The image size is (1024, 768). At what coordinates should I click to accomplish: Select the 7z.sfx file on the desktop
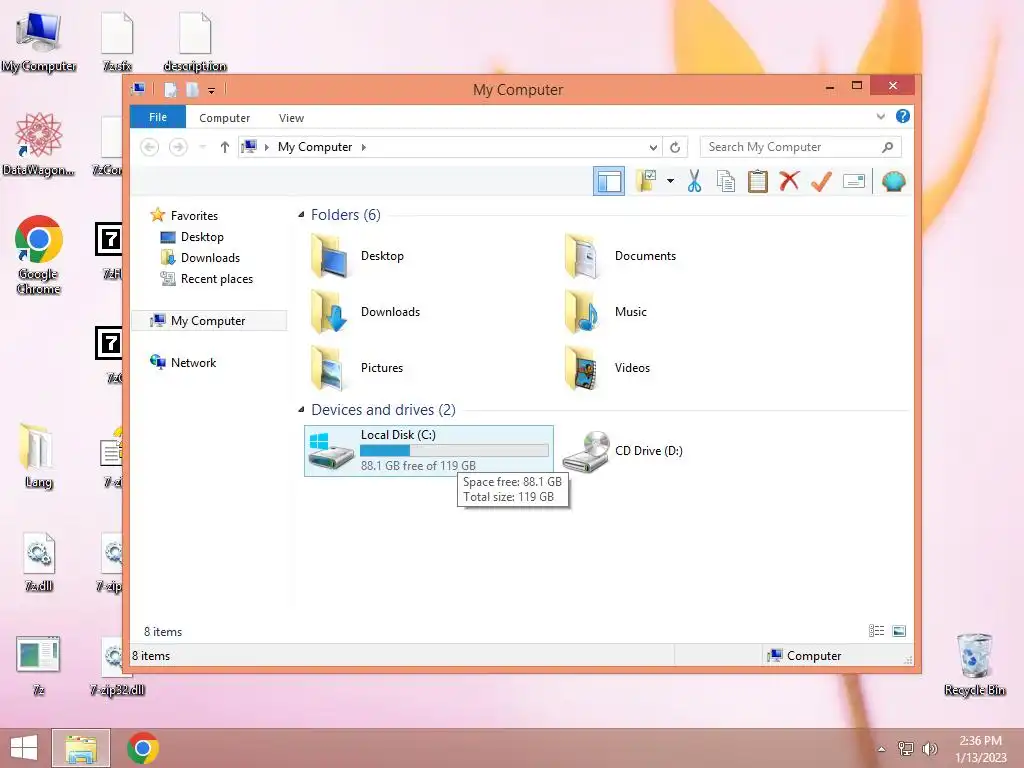point(117,42)
